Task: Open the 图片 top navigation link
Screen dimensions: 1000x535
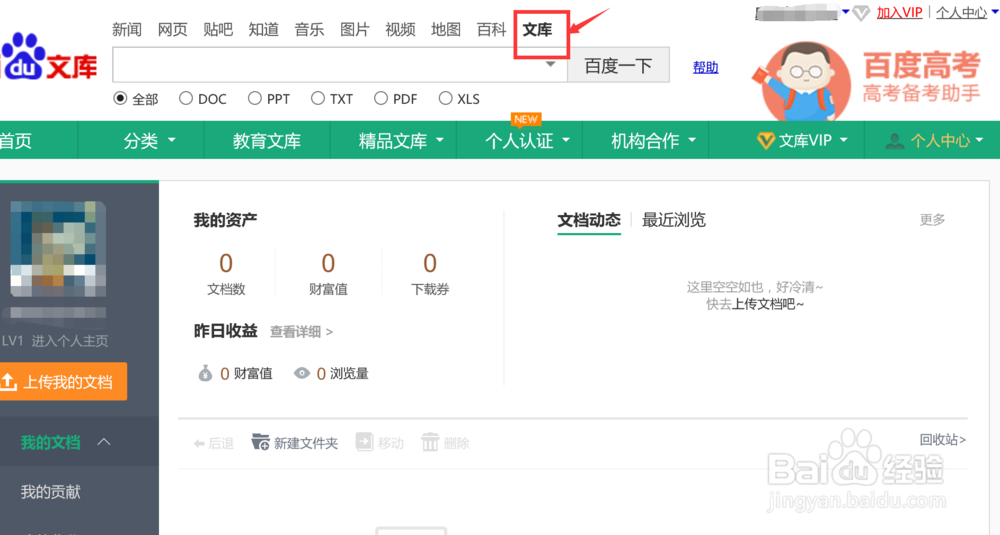Action: click(355, 29)
